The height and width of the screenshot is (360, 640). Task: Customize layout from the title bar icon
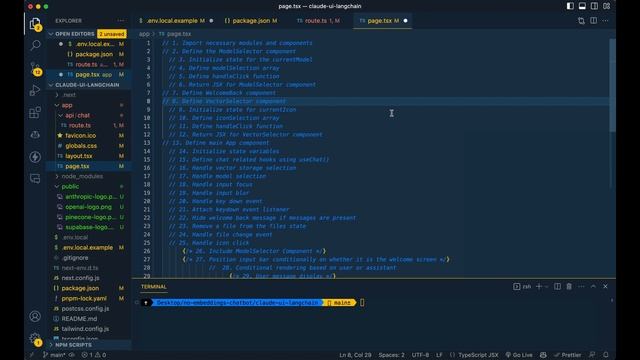607,6
